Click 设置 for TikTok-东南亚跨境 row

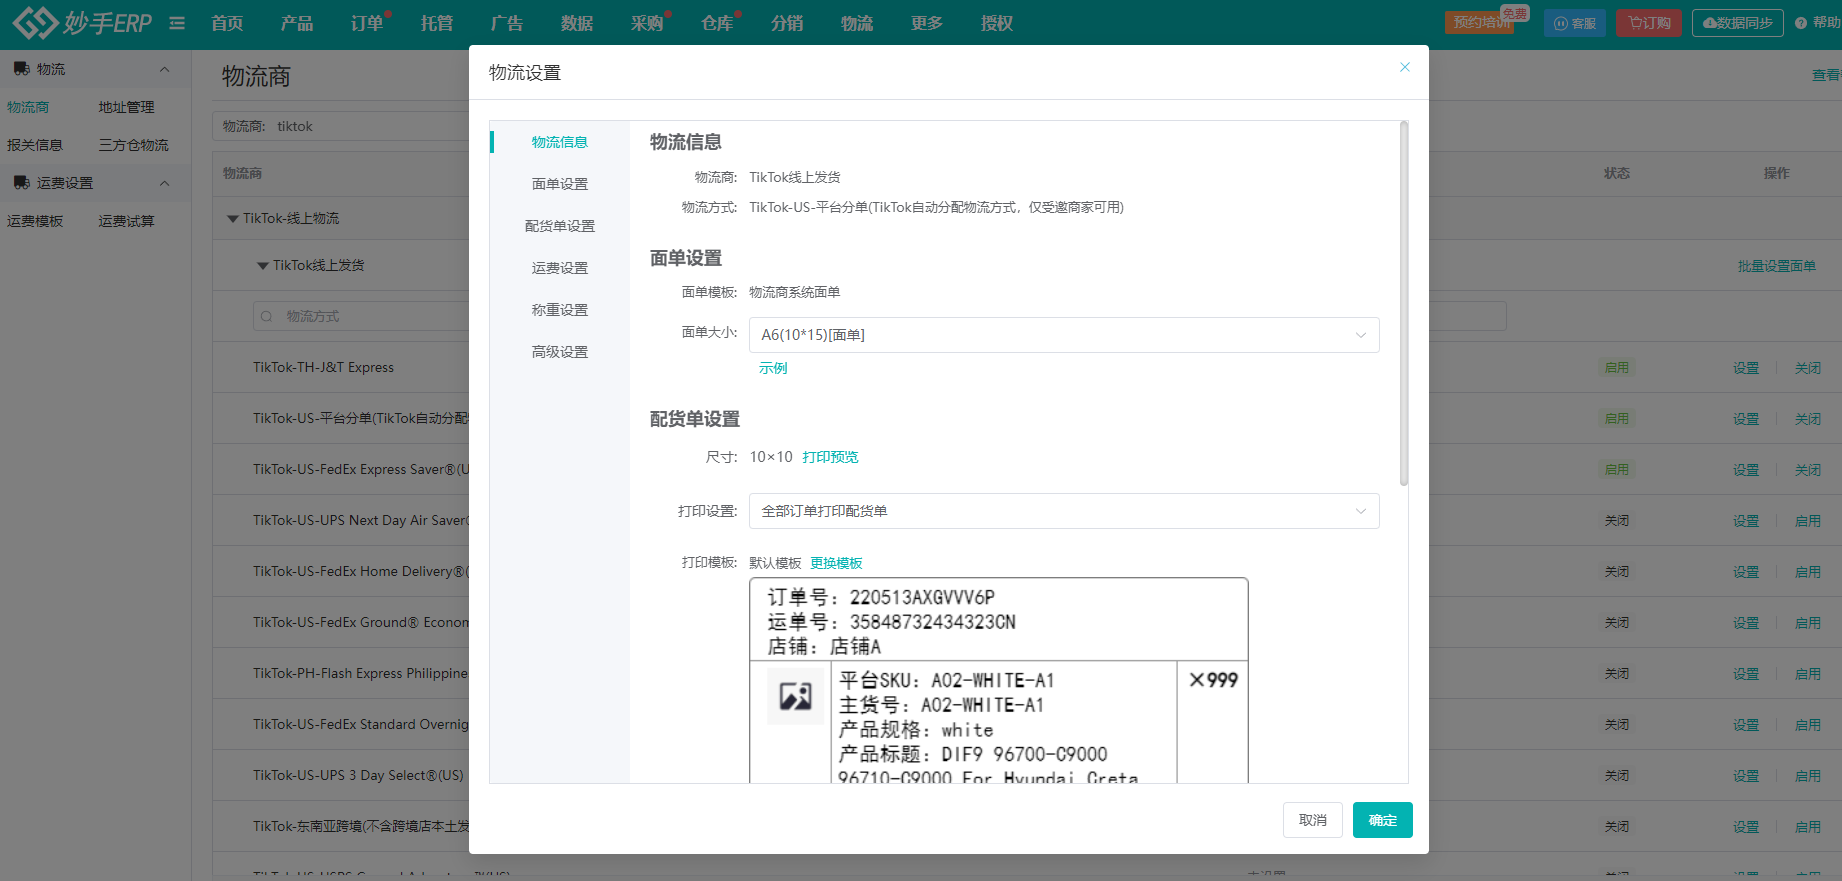coord(1746,827)
